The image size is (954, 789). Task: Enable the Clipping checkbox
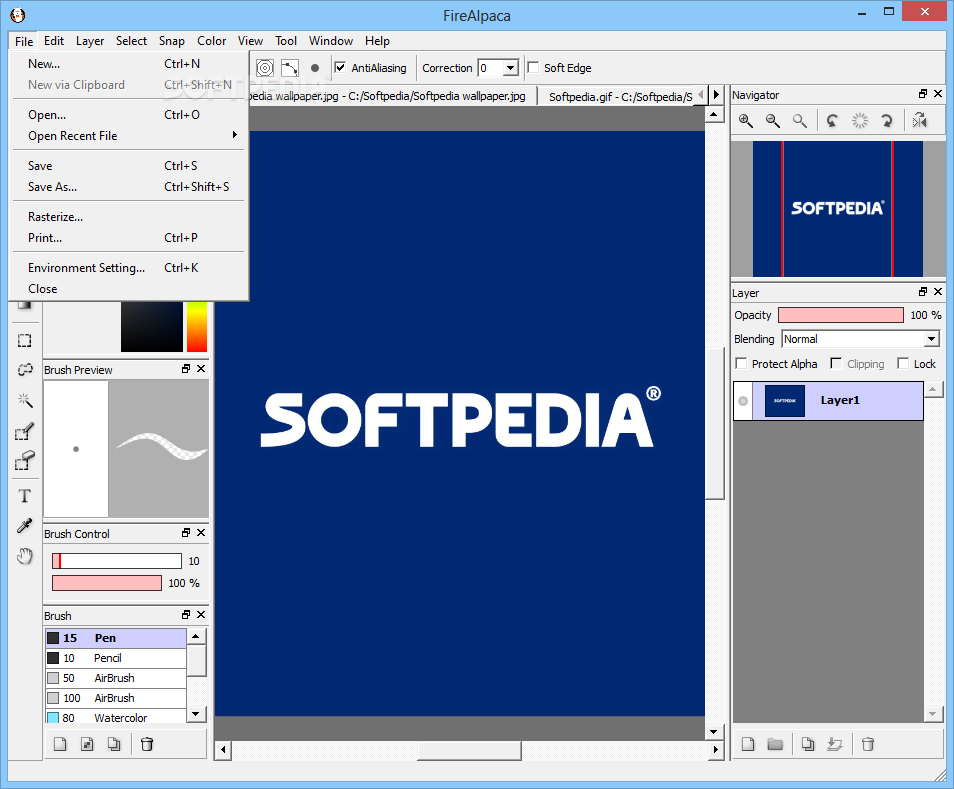(x=836, y=364)
